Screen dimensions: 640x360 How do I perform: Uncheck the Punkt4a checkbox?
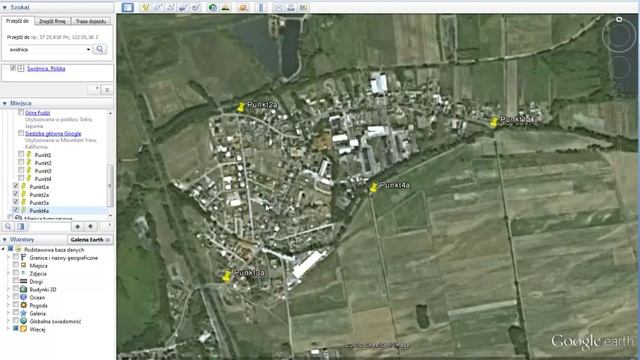16,210
